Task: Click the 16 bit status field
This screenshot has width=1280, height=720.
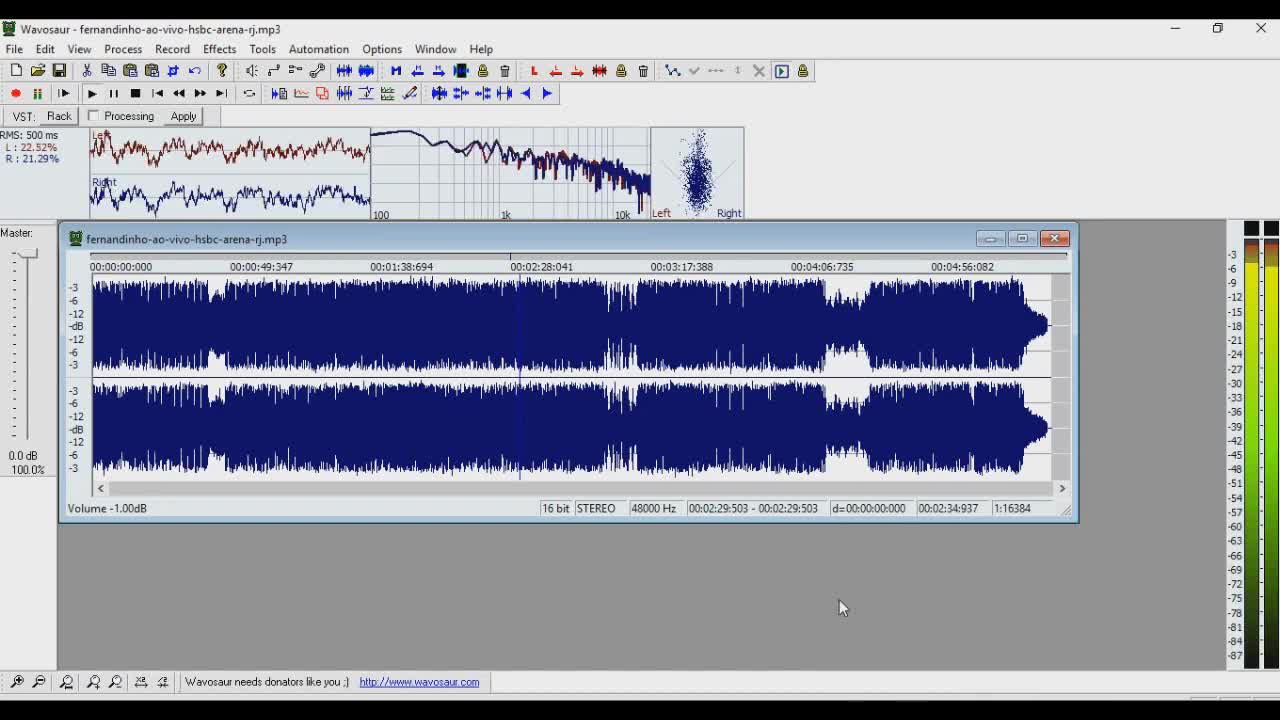Action: pos(555,508)
